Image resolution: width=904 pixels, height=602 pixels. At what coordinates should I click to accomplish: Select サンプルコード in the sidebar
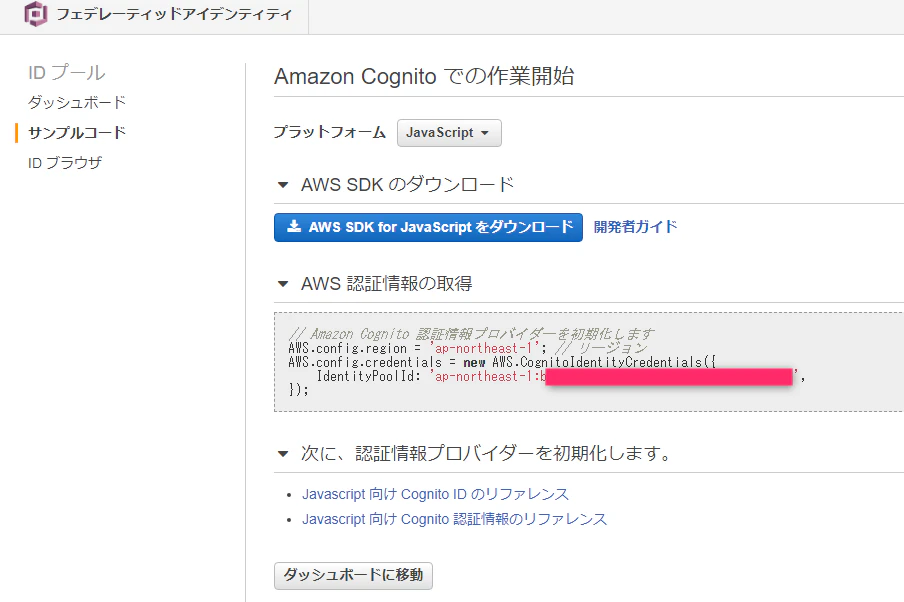[77, 133]
